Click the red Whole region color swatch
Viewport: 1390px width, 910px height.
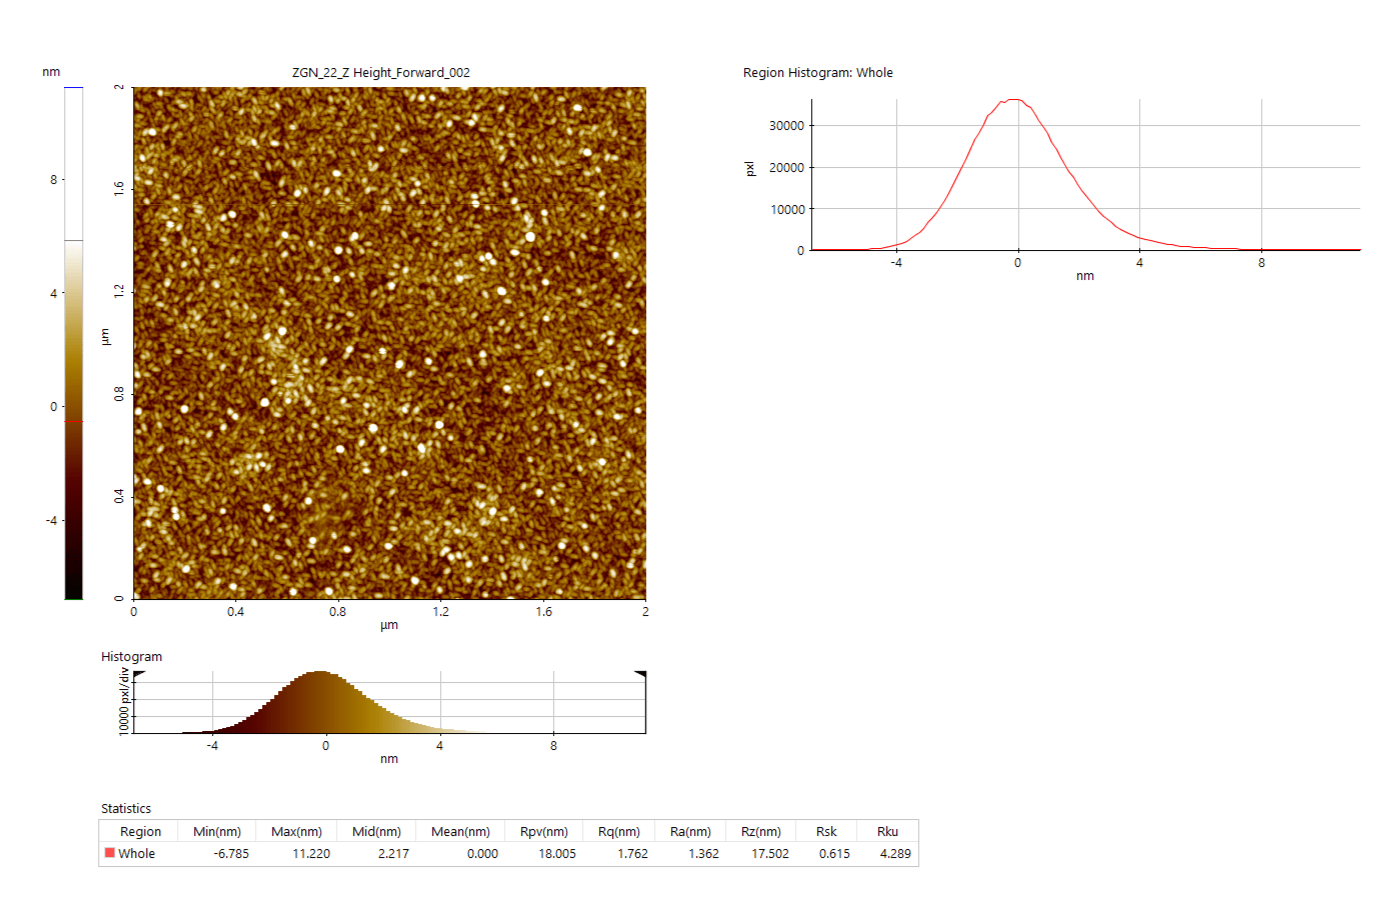(110, 853)
